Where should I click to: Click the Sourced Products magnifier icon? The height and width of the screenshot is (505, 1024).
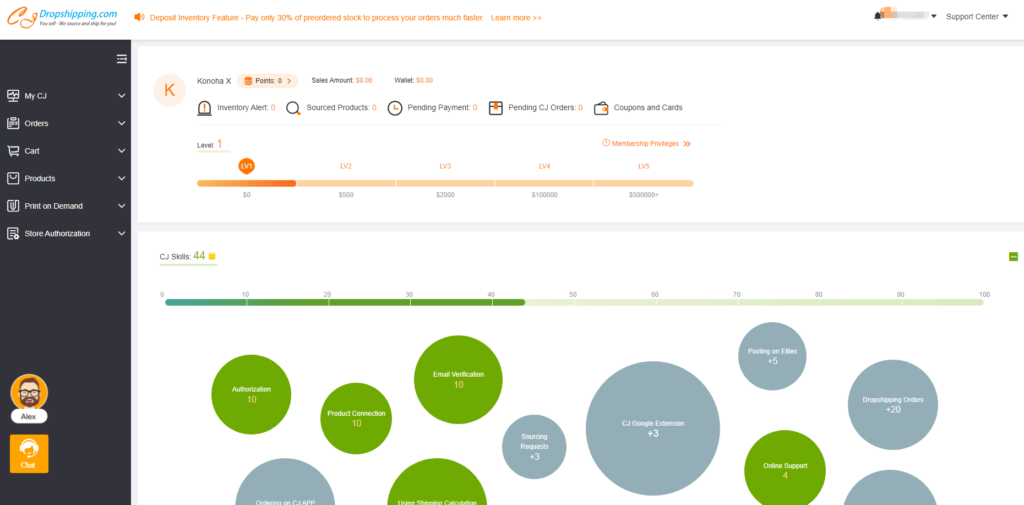tap(294, 108)
